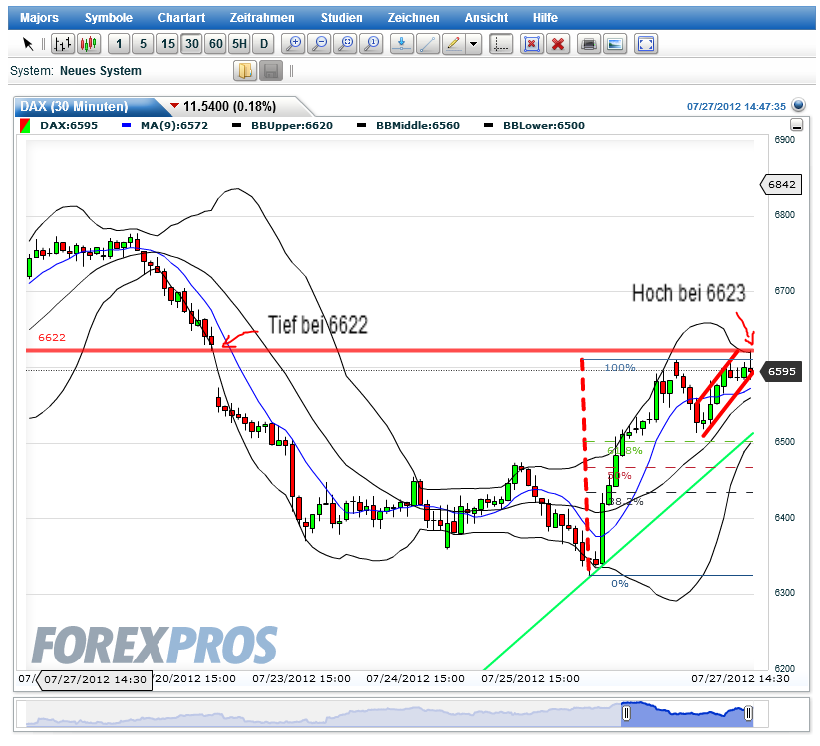Click the red X delete all icon
Image resolution: width=820 pixels, height=746 pixels.
pyautogui.click(x=557, y=44)
